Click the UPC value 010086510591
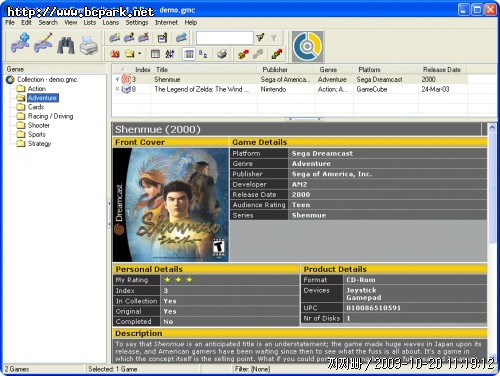This screenshot has height=376, width=500. click(x=373, y=308)
